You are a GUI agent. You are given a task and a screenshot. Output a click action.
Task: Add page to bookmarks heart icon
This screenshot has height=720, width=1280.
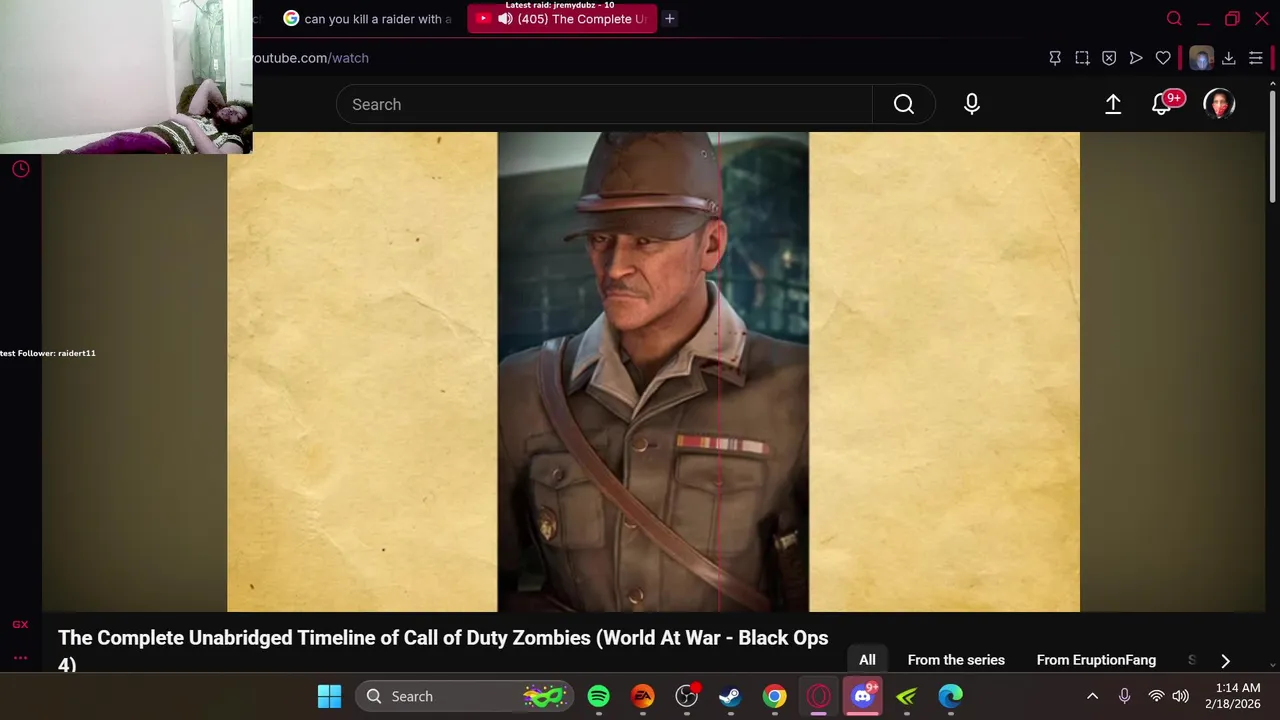1163,58
